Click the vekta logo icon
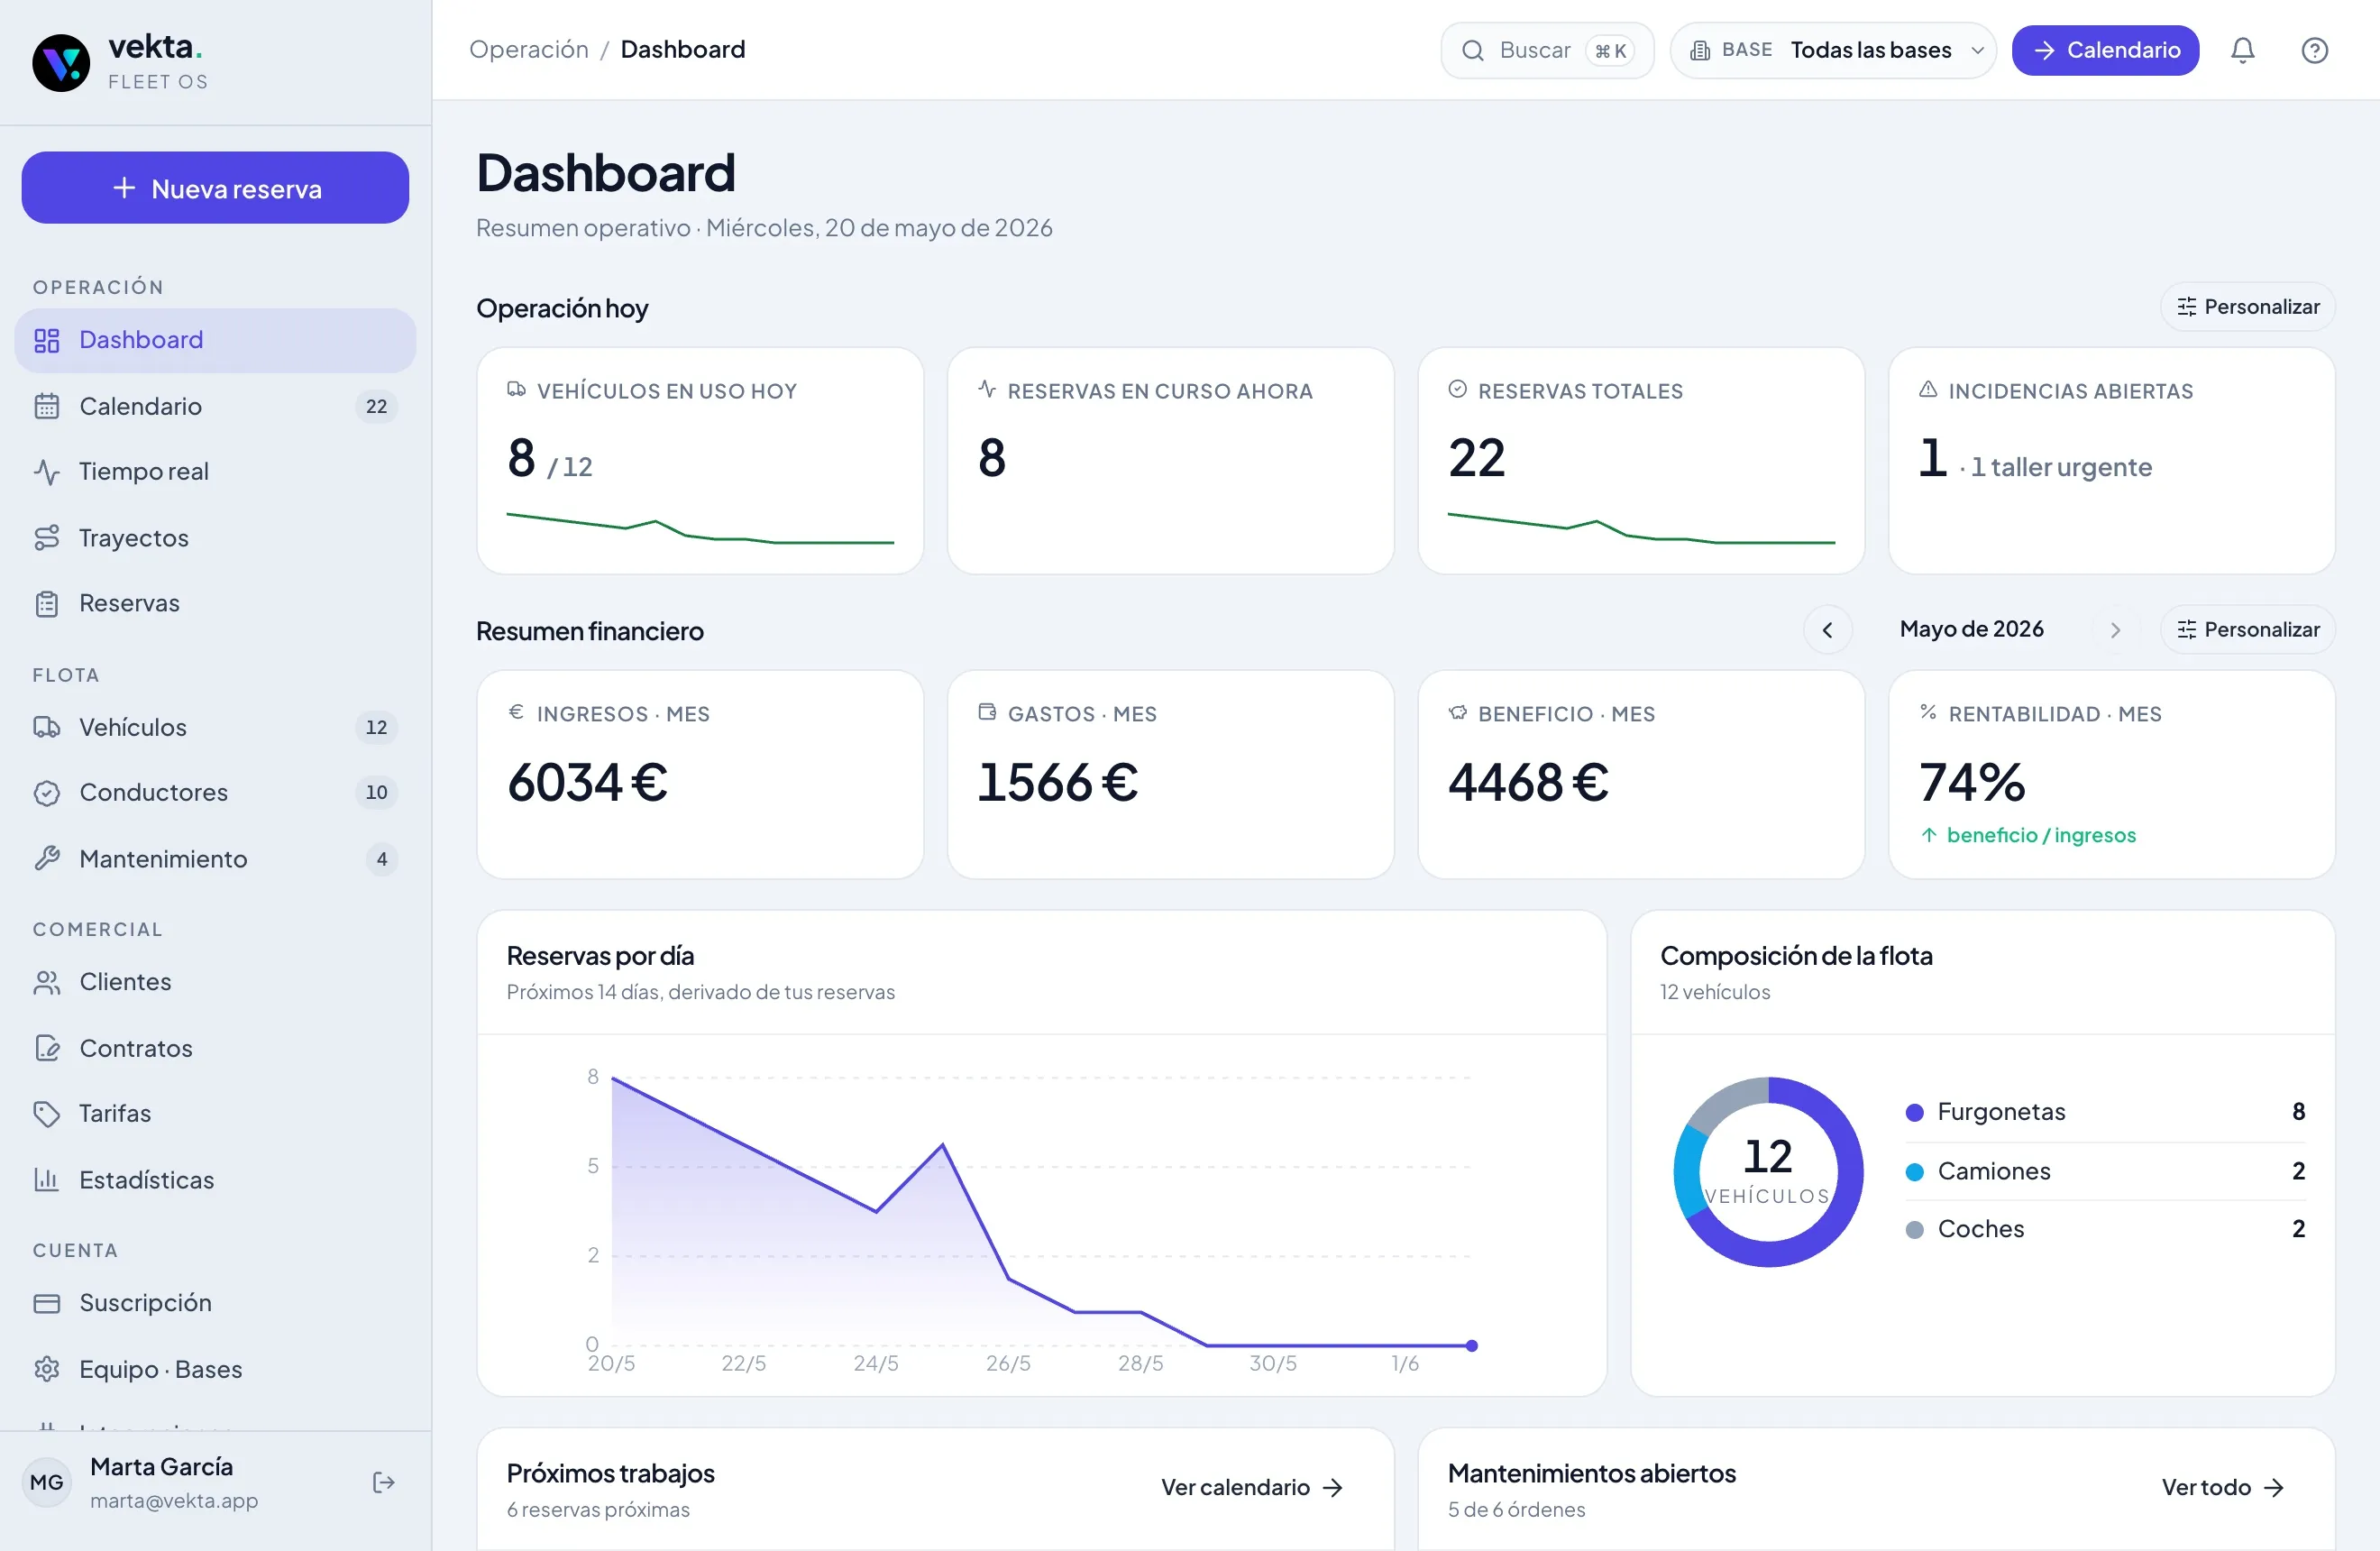 [x=61, y=63]
